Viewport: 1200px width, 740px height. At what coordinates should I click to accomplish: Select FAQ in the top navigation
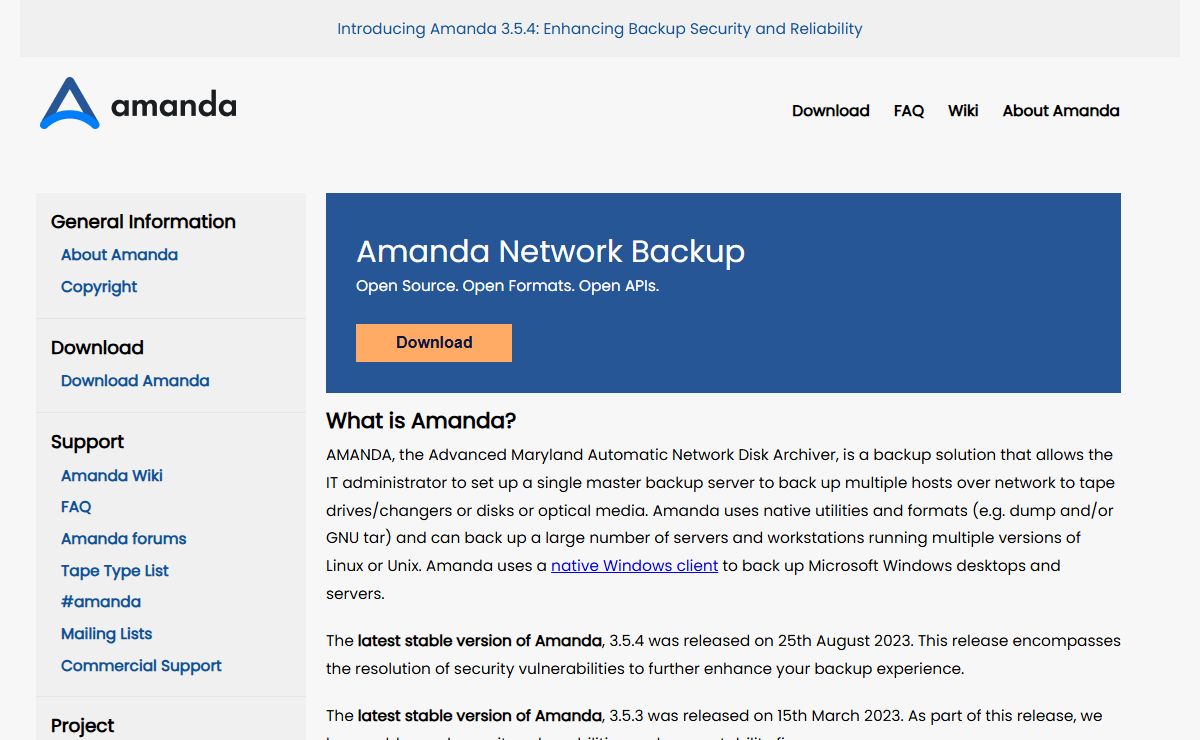pos(908,111)
